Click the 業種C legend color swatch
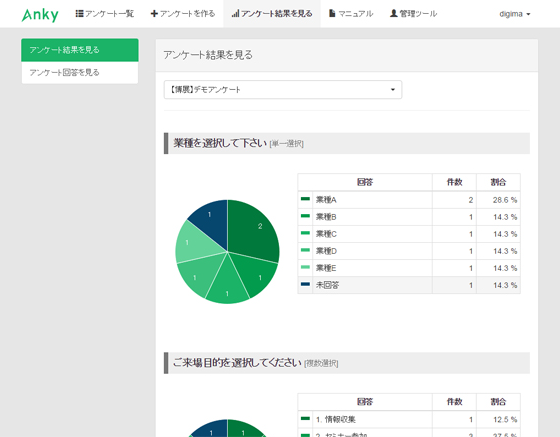The width and height of the screenshot is (560, 437). (x=305, y=233)
